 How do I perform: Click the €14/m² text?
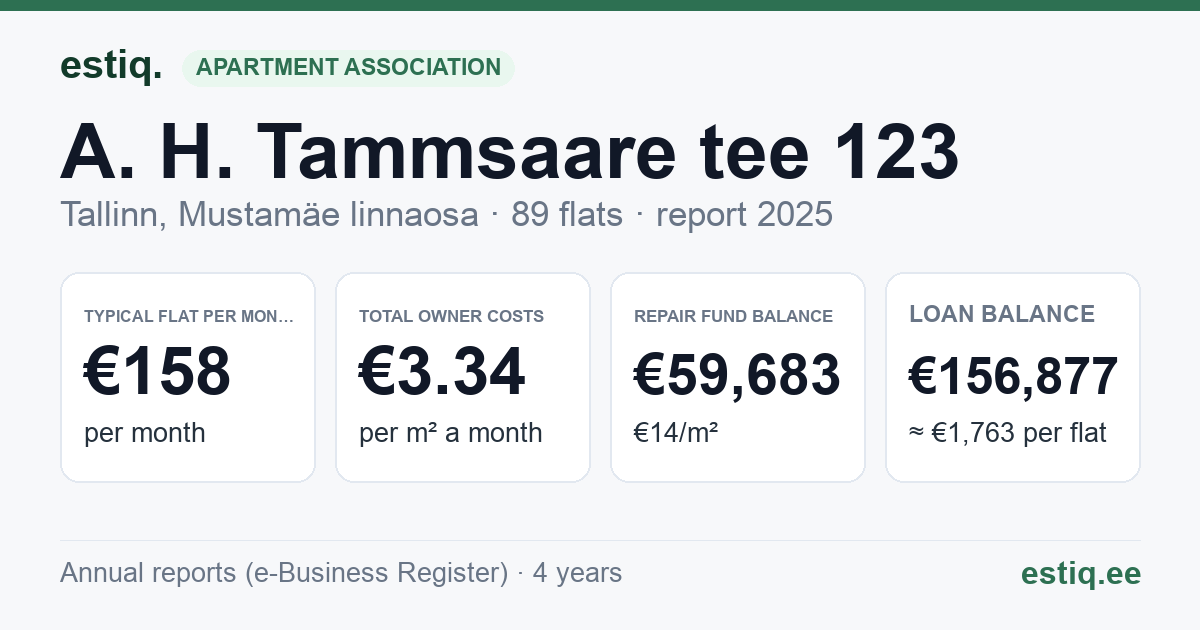pos(676,433)
